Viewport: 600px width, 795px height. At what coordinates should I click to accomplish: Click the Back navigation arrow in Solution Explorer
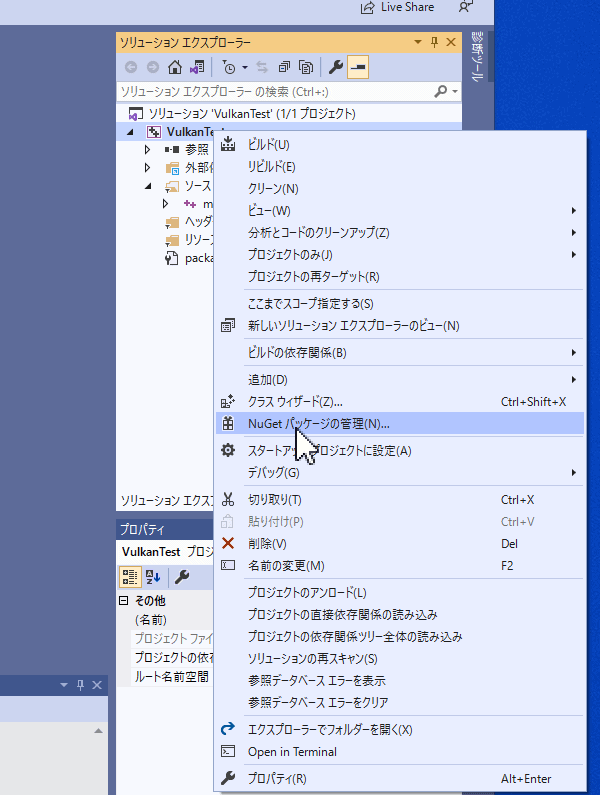[131, 67]
